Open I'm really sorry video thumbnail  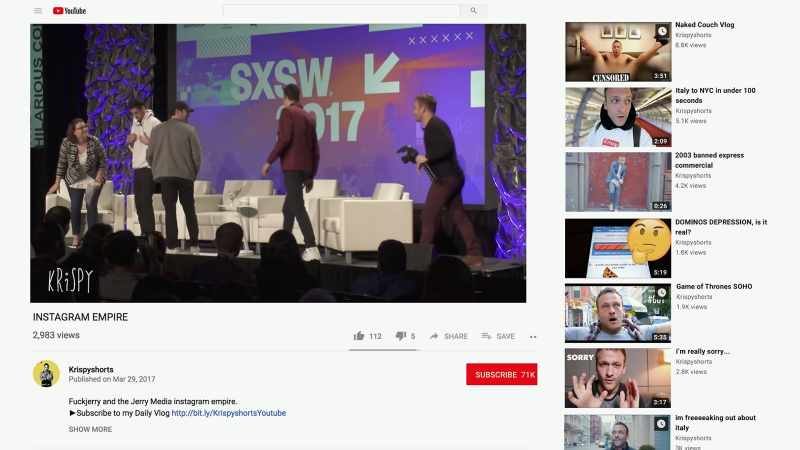(618, 378)
